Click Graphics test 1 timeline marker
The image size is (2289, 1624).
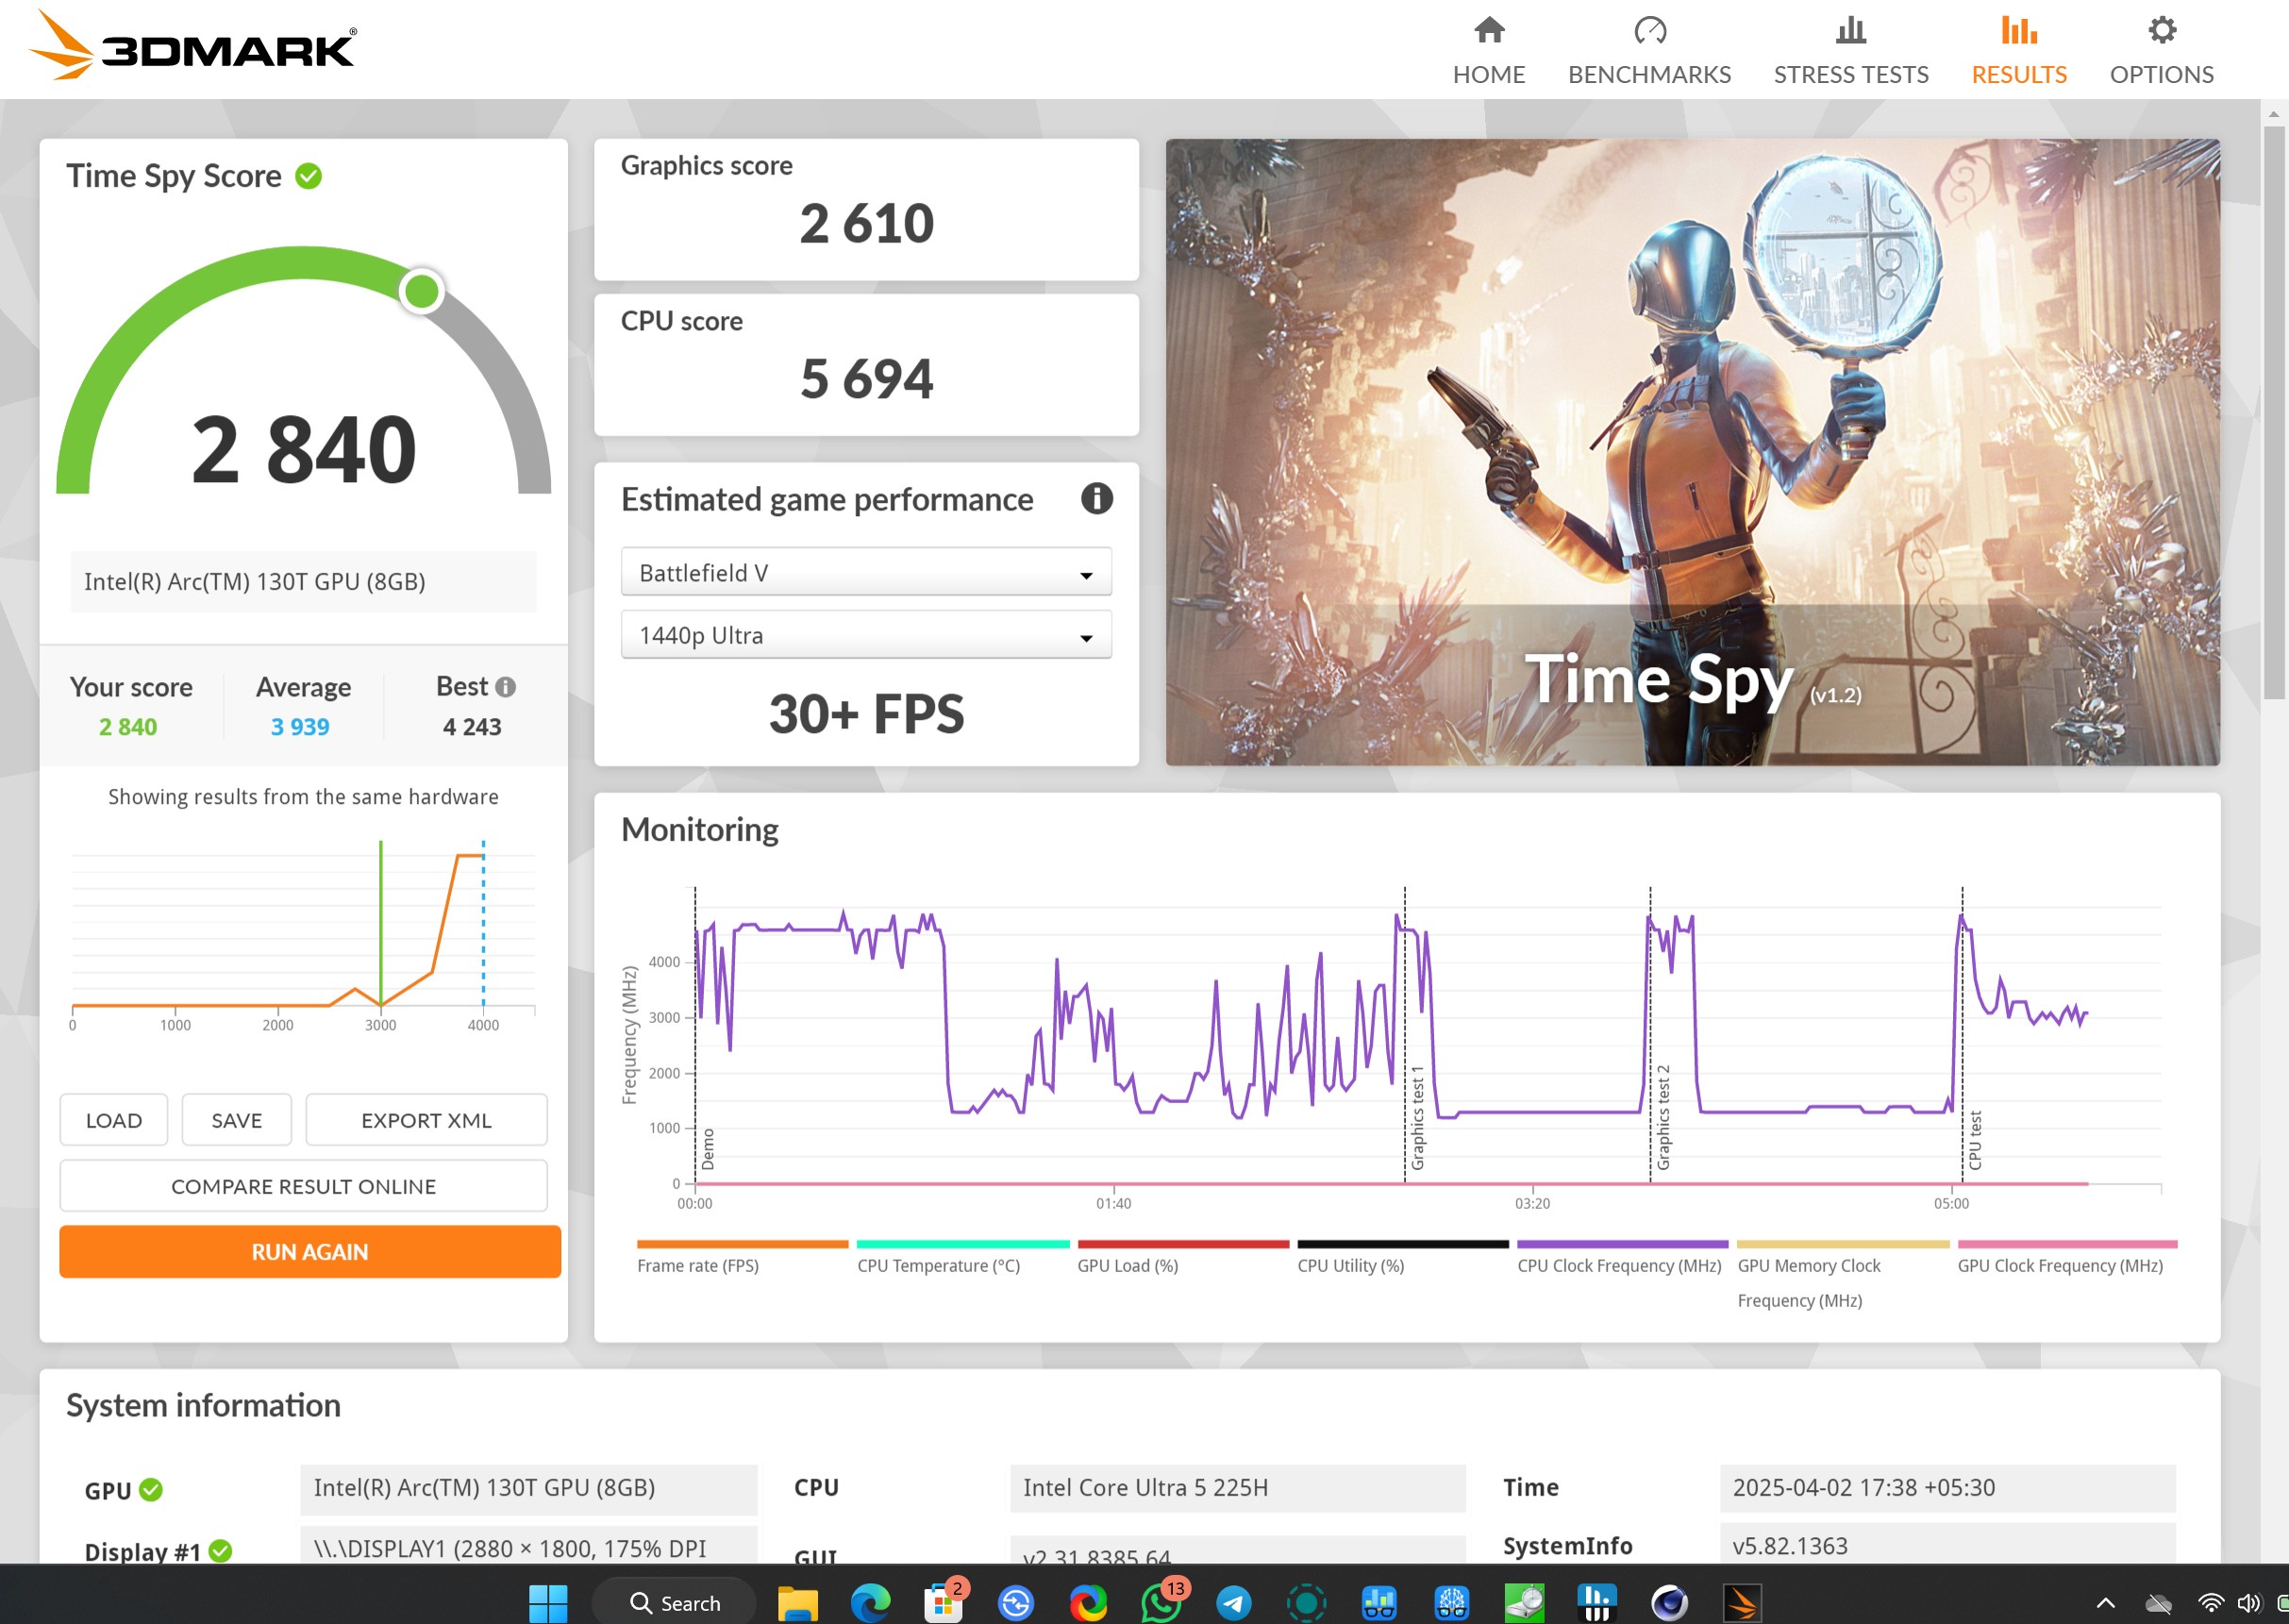(1417, 1118)
